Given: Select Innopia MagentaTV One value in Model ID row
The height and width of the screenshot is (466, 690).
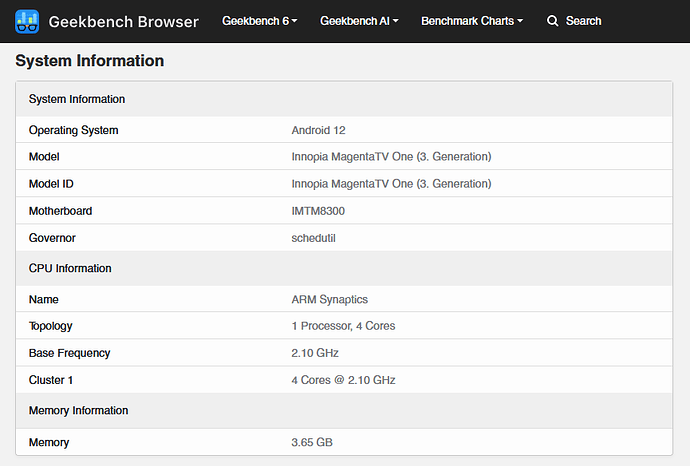Looking at the screenshot, I should (391, 184).
